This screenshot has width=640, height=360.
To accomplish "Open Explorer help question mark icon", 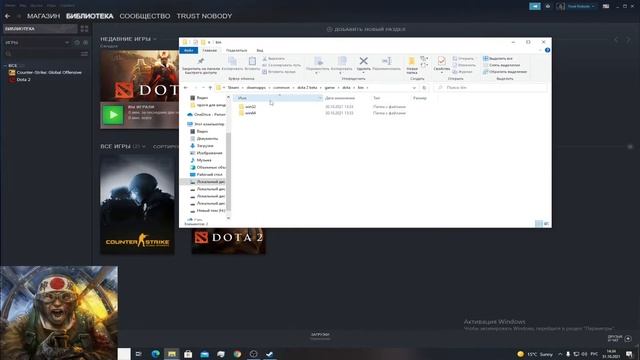I will pyautogui.click(x=547, y=50).
